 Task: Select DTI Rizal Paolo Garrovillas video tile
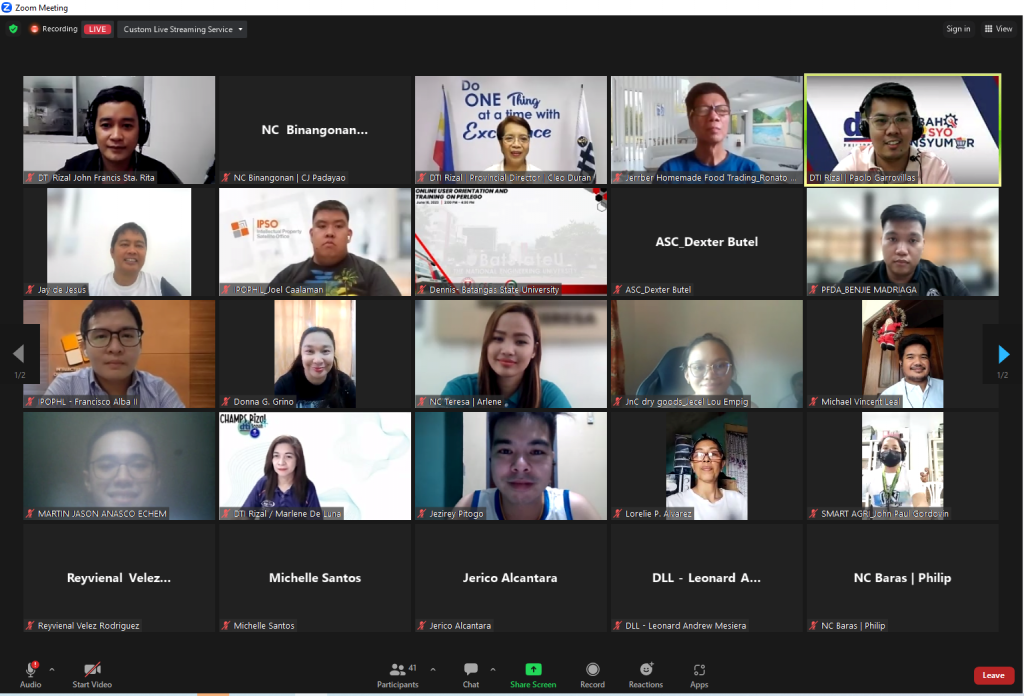[x=902, y=129]
